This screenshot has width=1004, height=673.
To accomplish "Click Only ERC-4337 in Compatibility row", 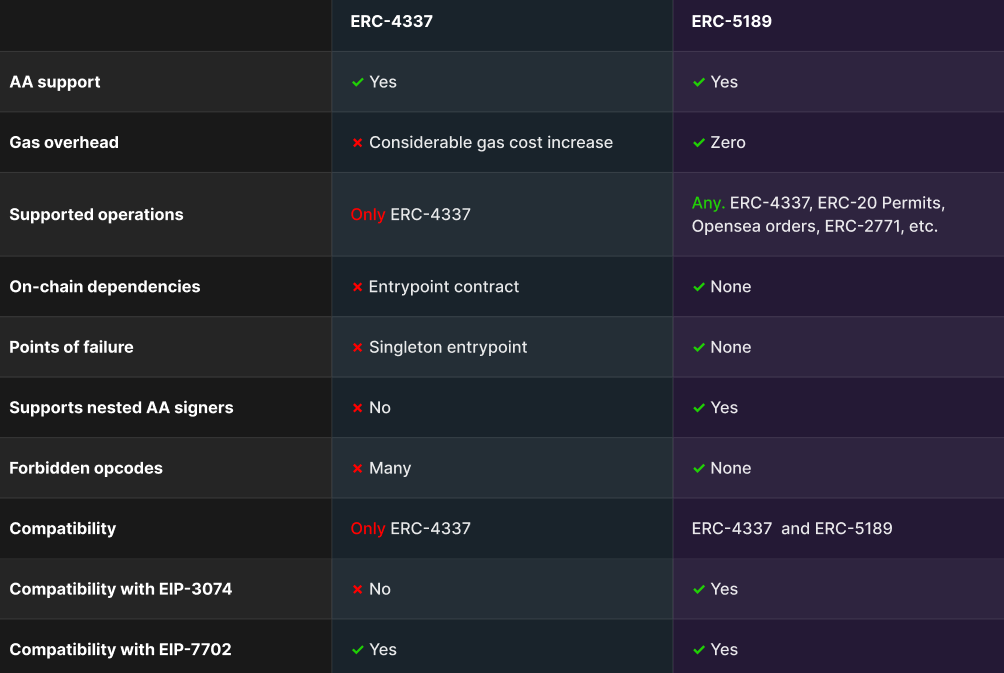I will coord(410,528).
